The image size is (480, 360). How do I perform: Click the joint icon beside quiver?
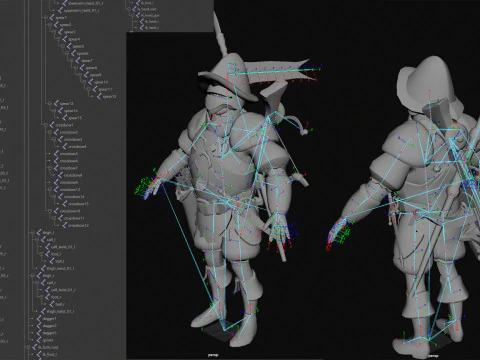39,340
